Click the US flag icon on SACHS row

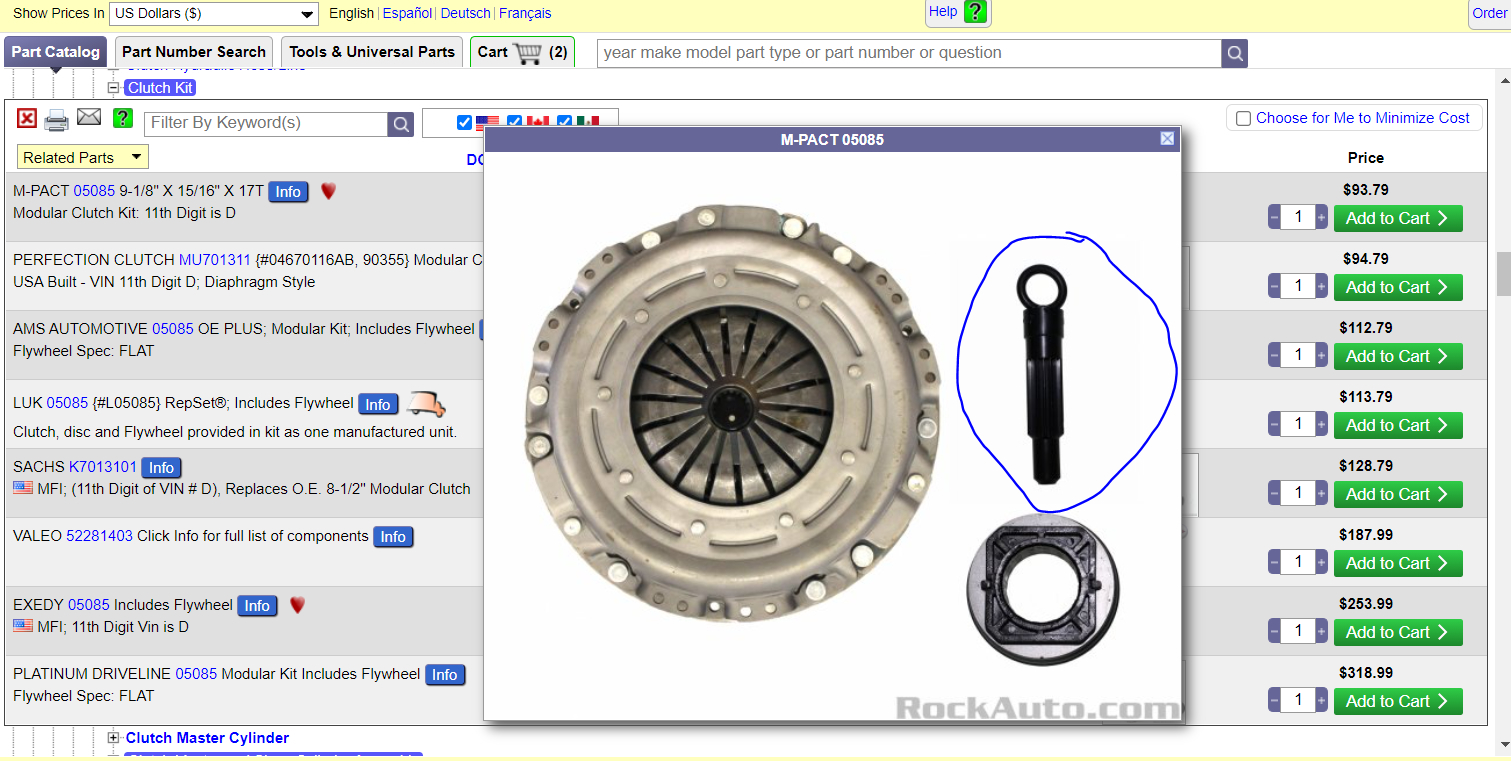click(x=23, y=488)
